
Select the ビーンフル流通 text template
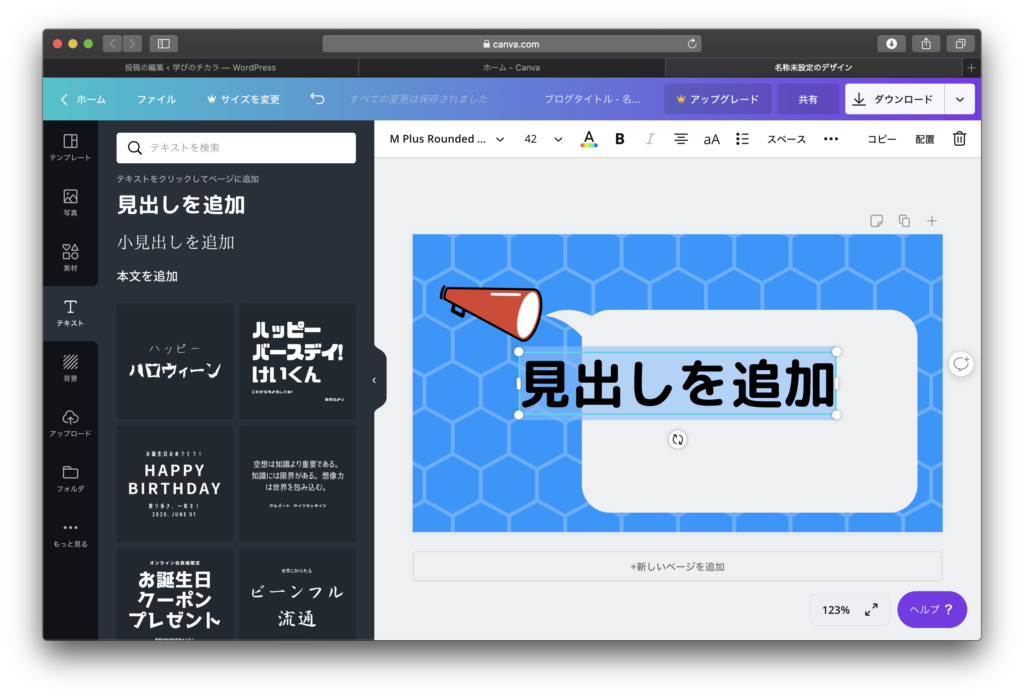point(298,594)
